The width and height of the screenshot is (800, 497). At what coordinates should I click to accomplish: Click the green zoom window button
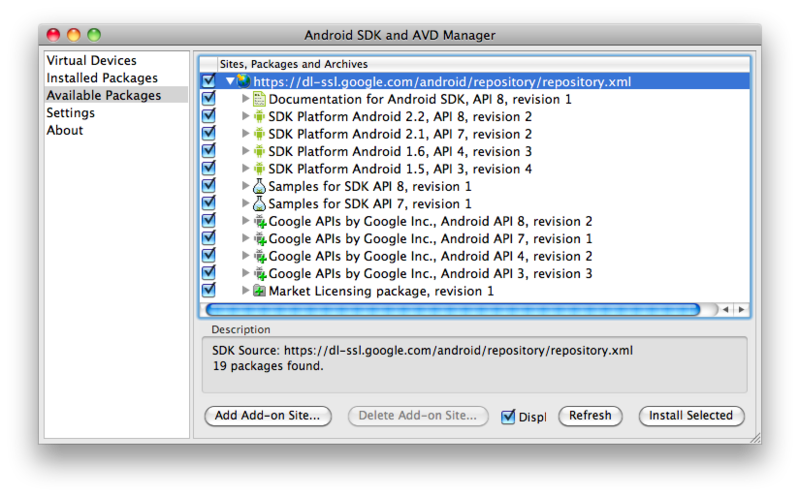[94, 35]
